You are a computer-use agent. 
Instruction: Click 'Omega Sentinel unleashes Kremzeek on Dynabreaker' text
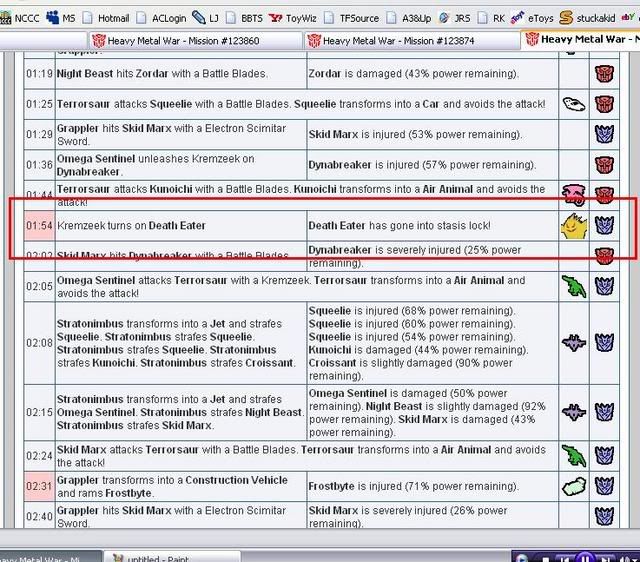156,165
